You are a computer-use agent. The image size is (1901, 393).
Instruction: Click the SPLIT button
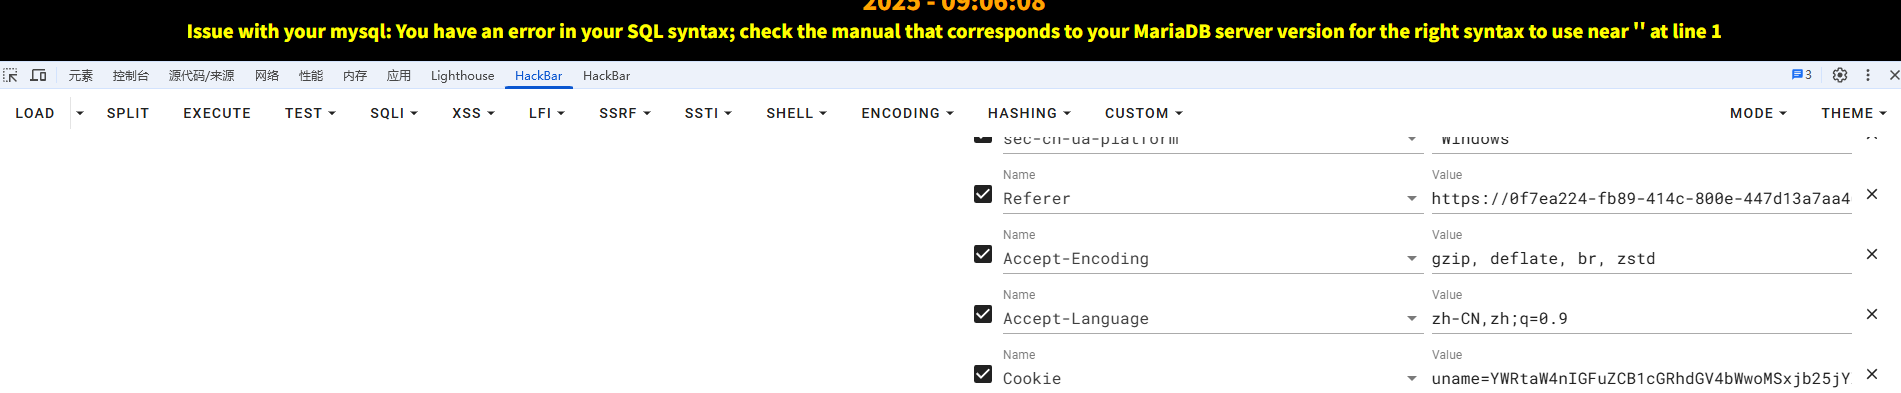coord(128,113)
